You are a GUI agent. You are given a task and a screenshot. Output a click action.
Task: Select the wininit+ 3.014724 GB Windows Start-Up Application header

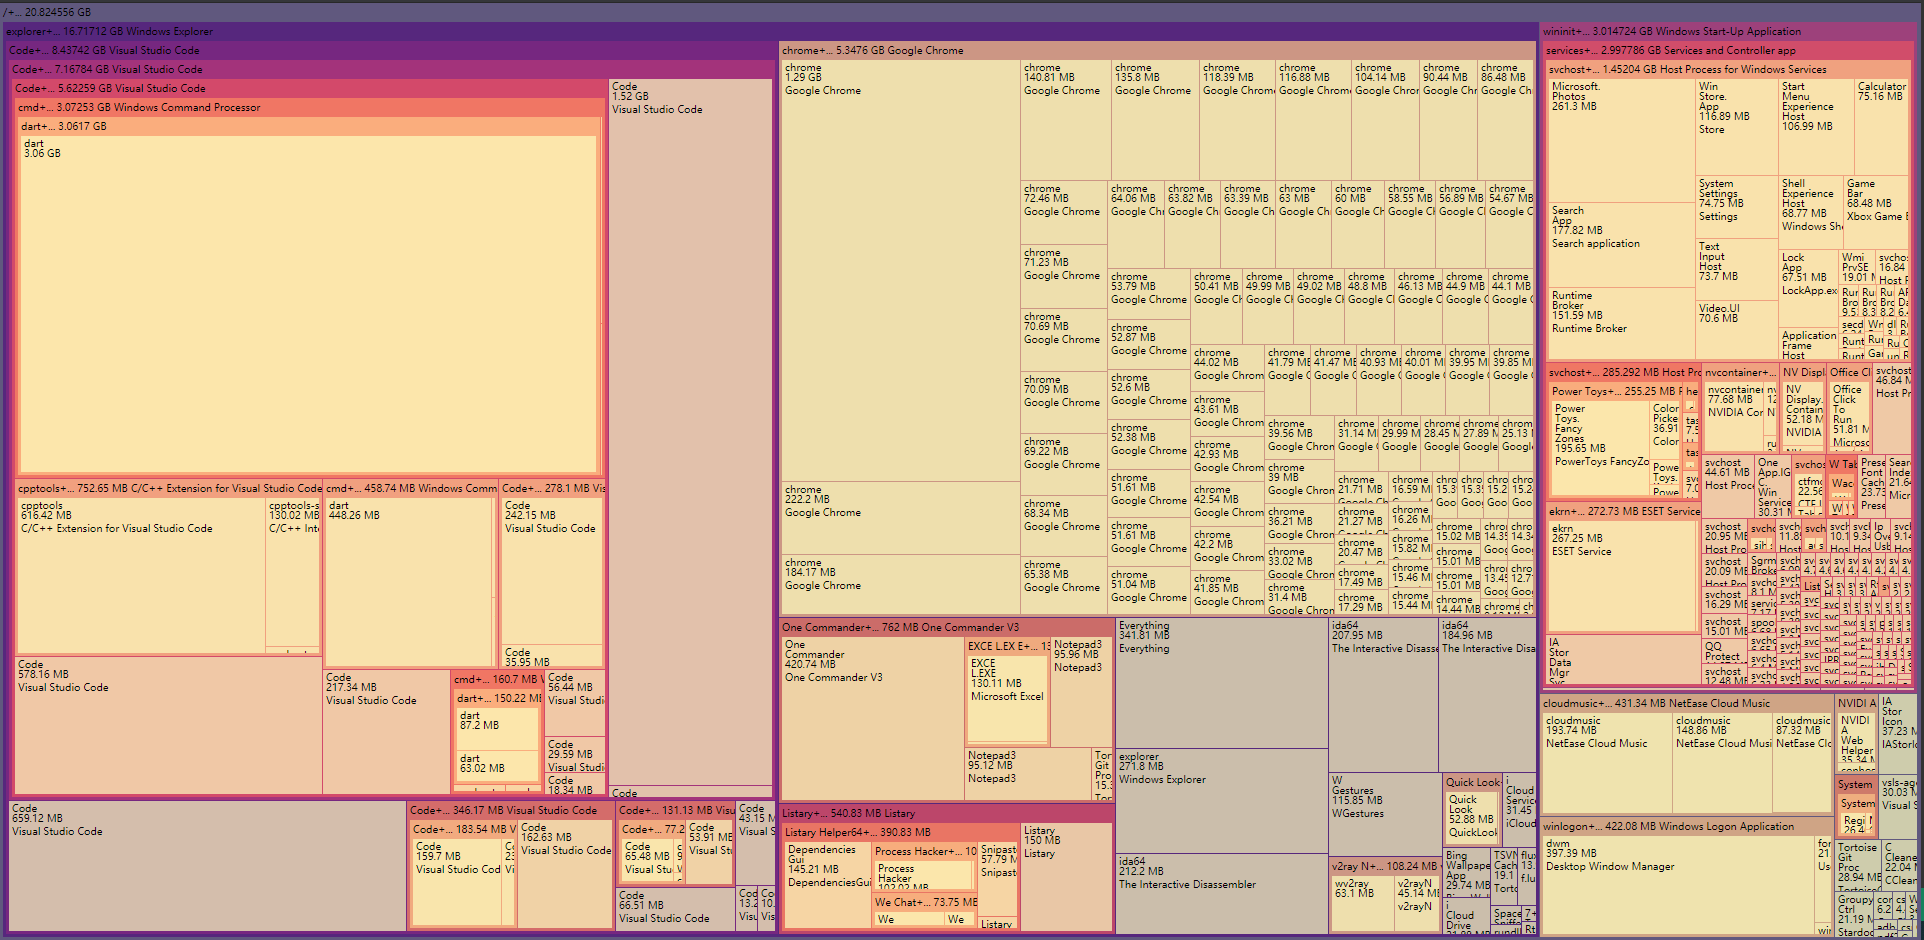(x=1729, y=31)
